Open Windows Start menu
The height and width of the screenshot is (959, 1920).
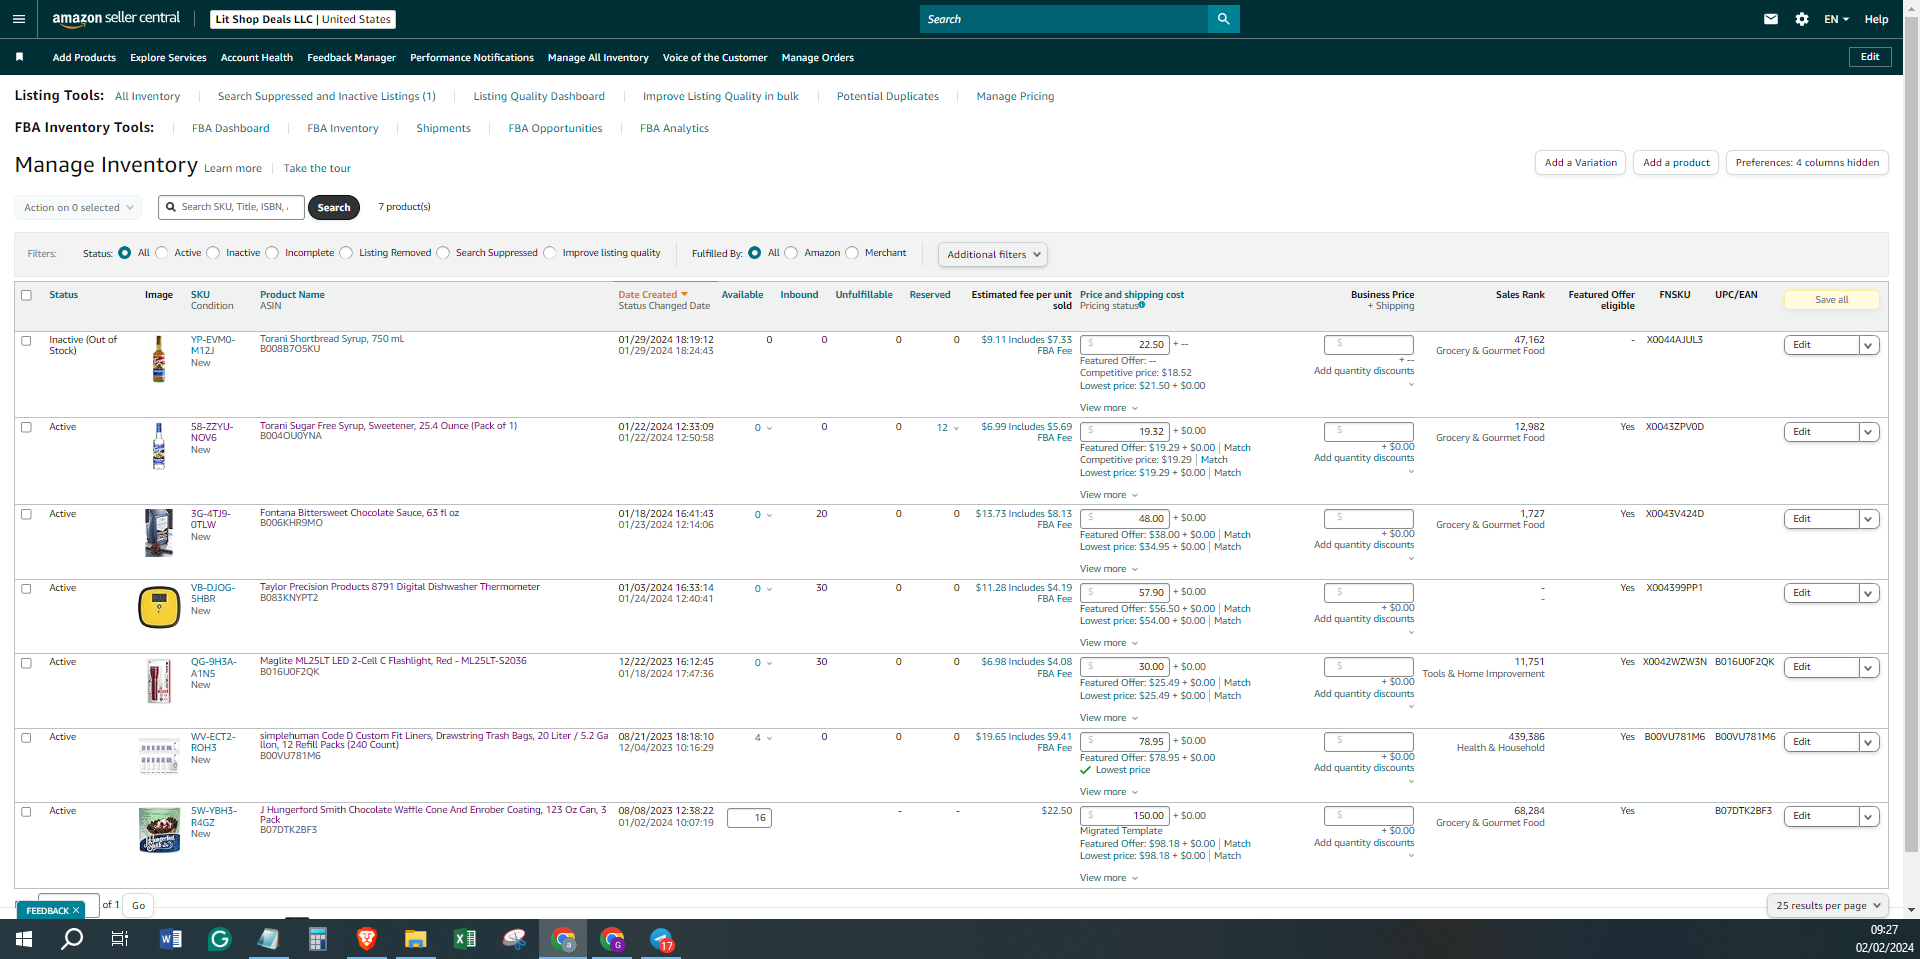(24, 939)
